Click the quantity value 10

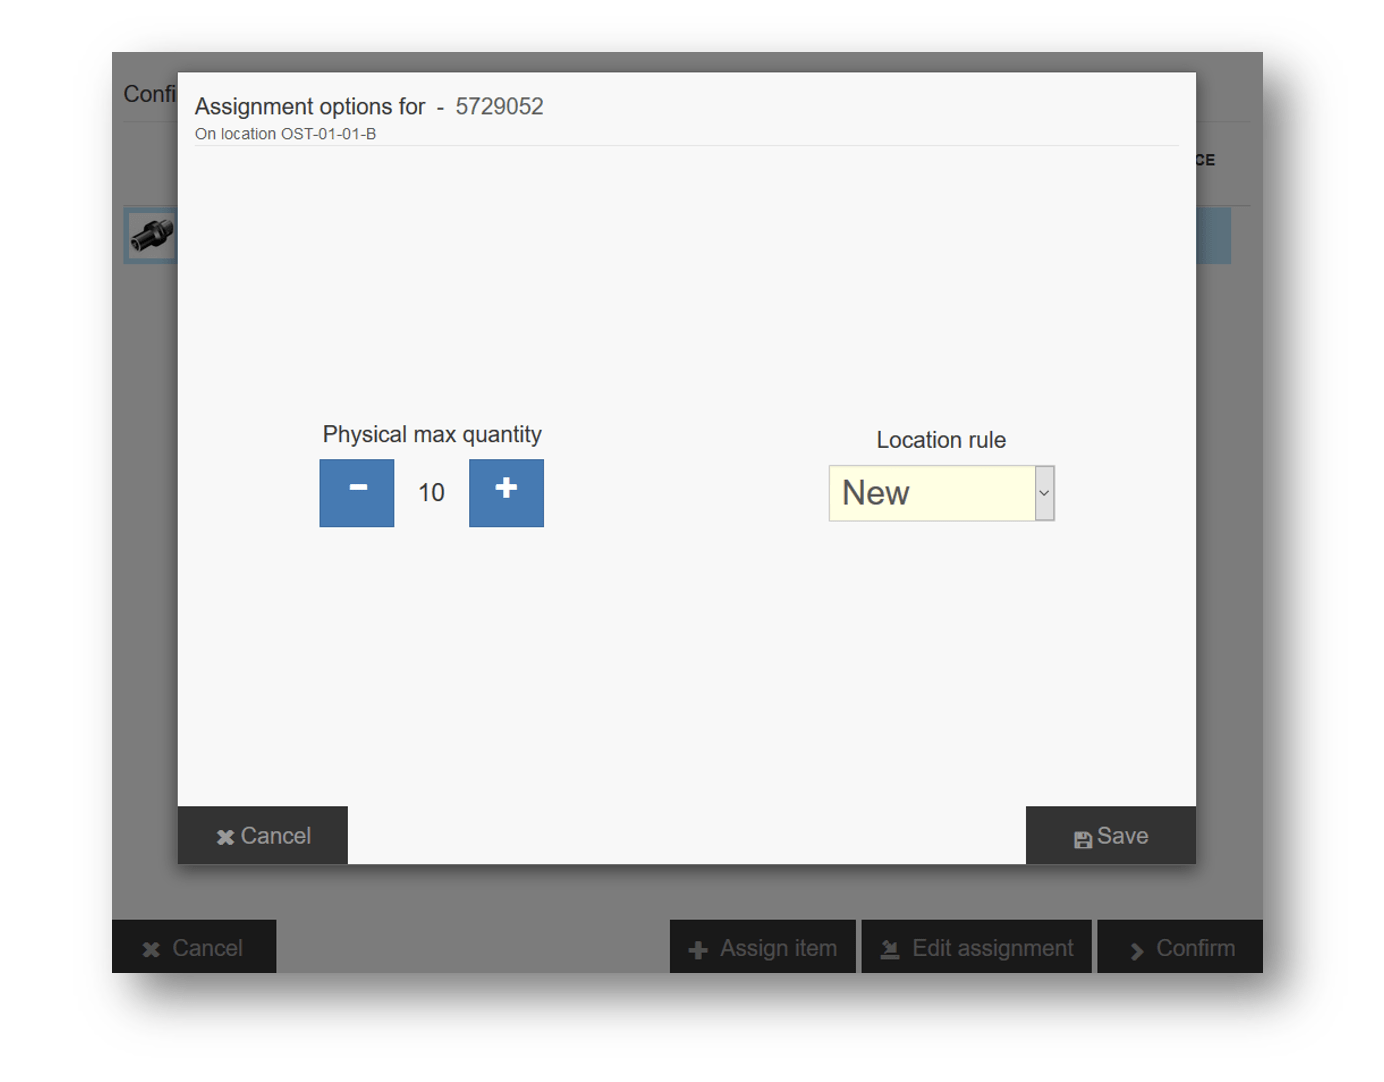[x=431, y=493]
